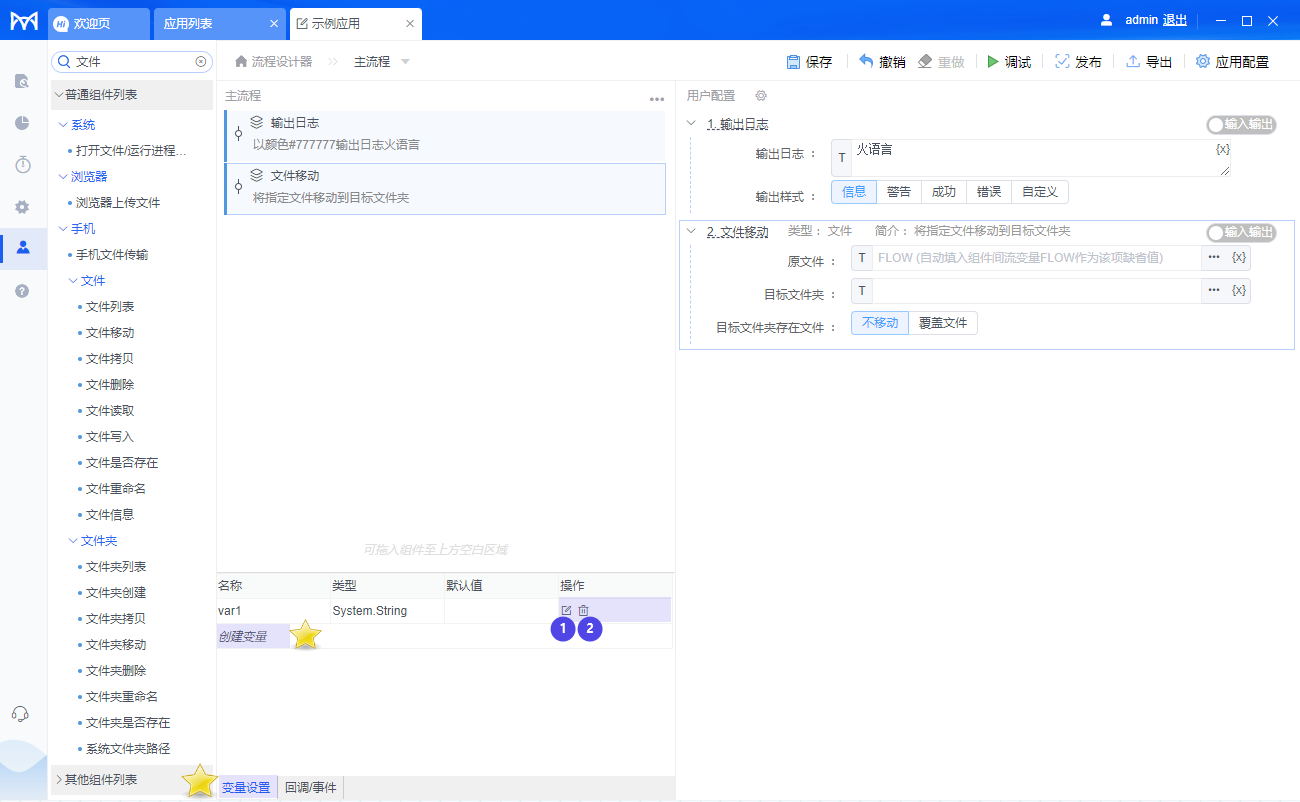Collapse the 1.输出日志 configuration section

(691, 124)
